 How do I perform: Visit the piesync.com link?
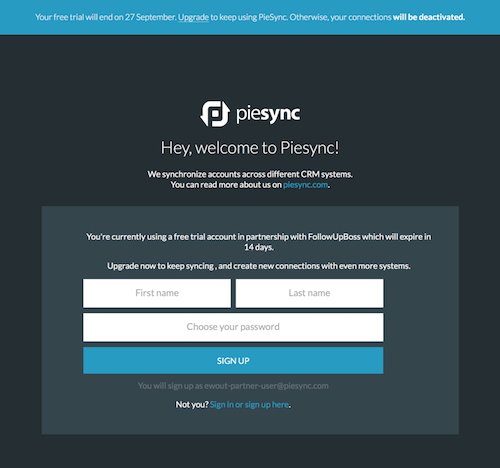pyautogui.click(x=306, y=185)
